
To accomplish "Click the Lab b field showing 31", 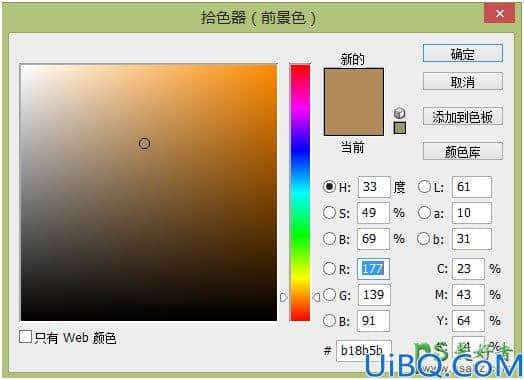I will point(472,239).
